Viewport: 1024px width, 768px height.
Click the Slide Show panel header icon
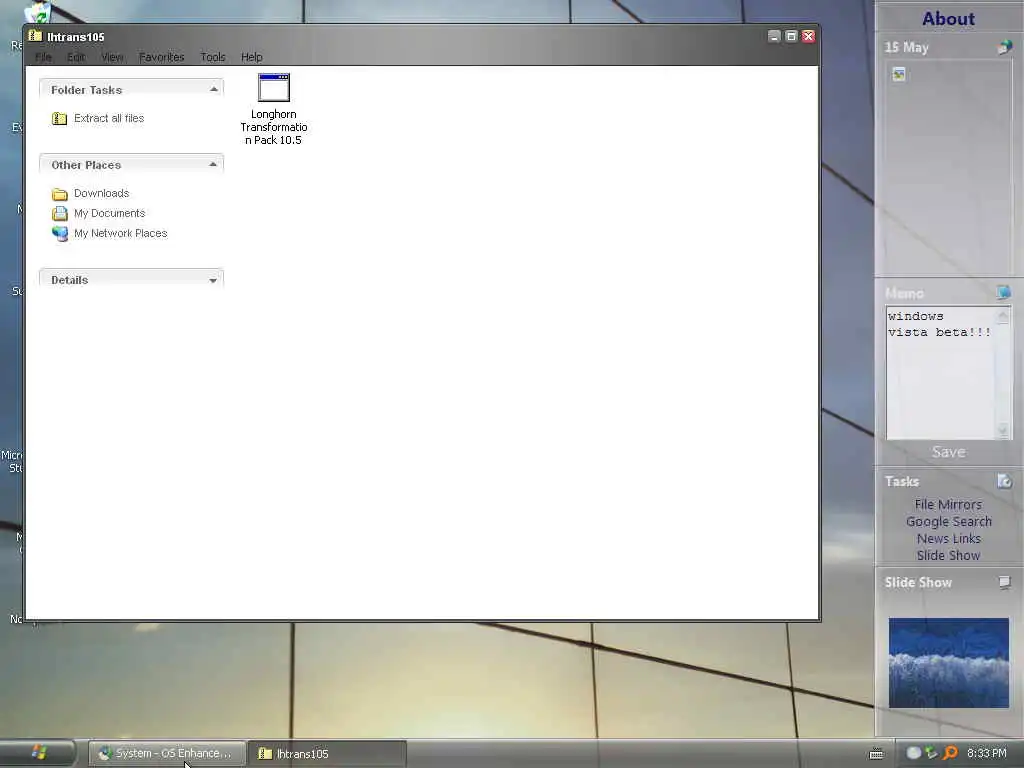[x=1004, y=582]
